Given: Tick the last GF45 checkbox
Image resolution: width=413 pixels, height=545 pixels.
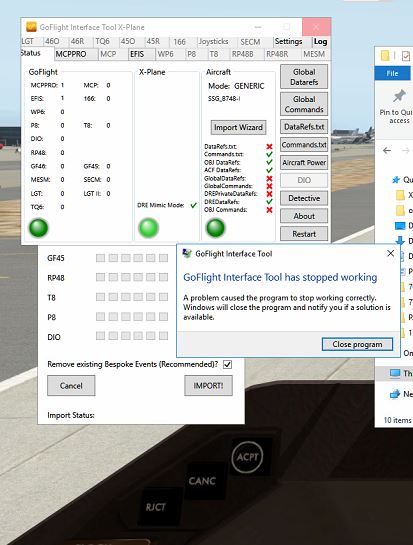Looking at the screenshot, I should (x=163, y=258).
